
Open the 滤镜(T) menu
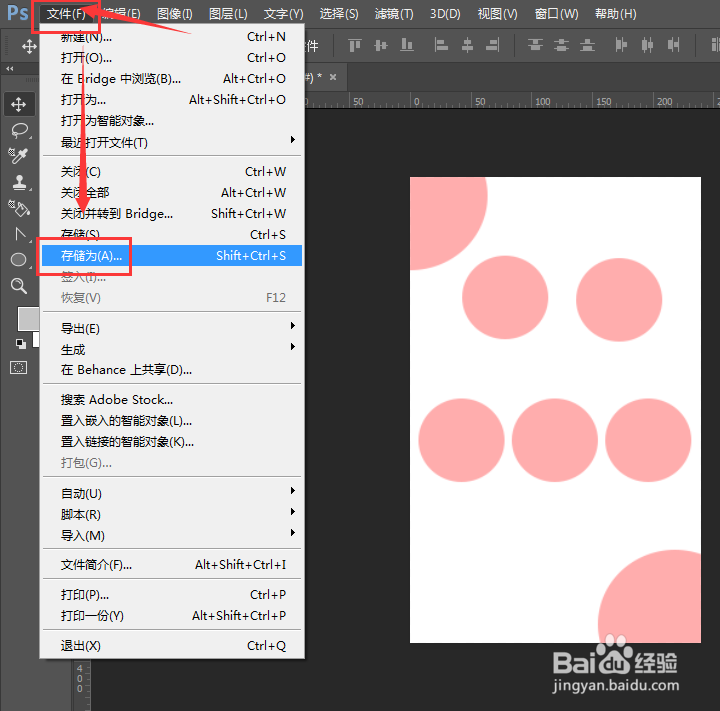(x=394, y=14)
